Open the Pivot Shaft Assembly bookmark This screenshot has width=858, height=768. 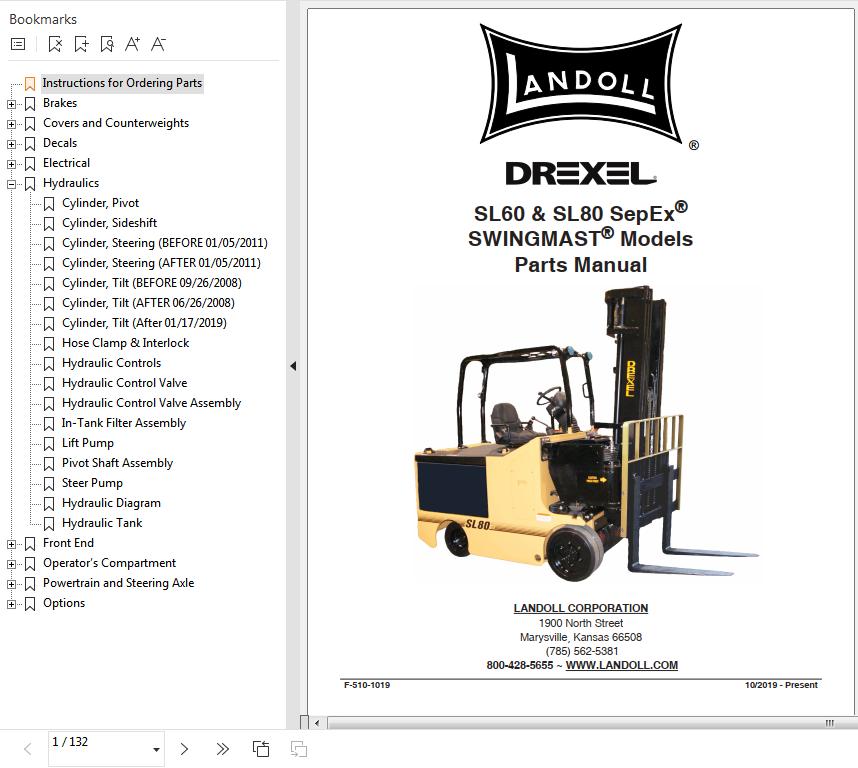118,463
